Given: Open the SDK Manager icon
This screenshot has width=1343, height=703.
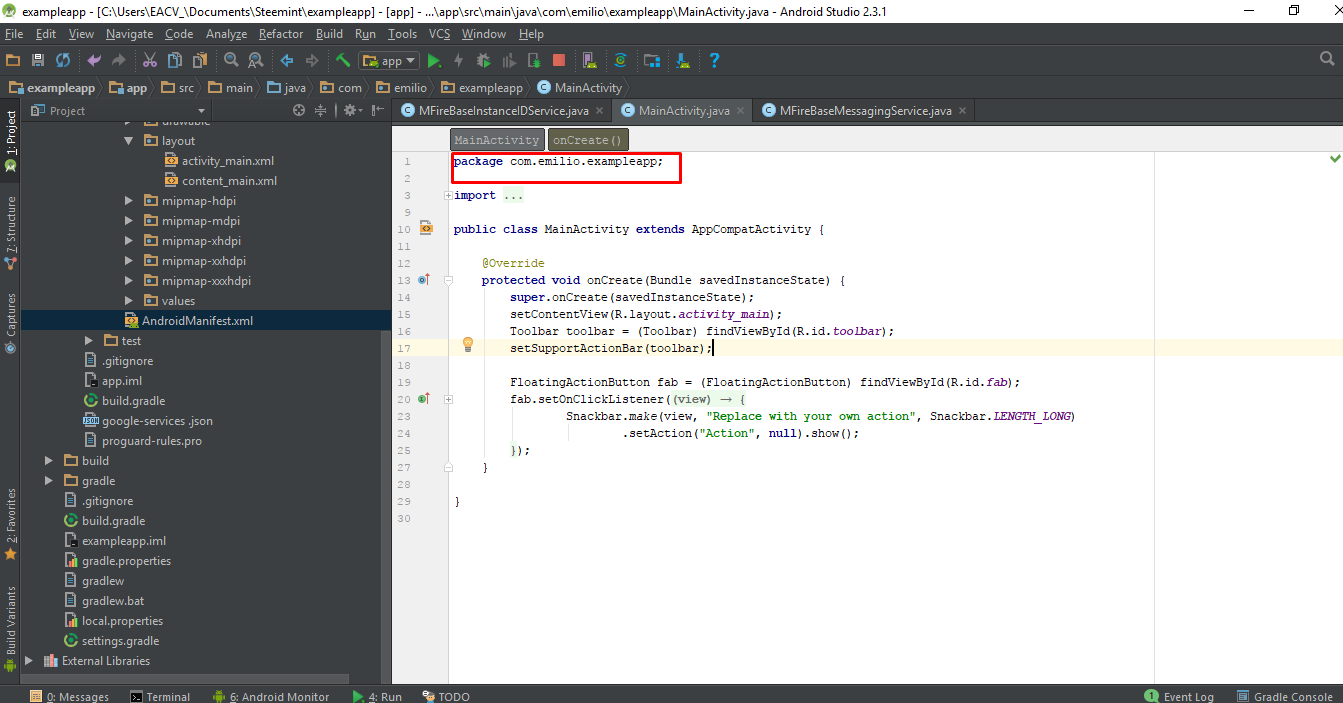Looking at the screenshot, I should point(683,61).
